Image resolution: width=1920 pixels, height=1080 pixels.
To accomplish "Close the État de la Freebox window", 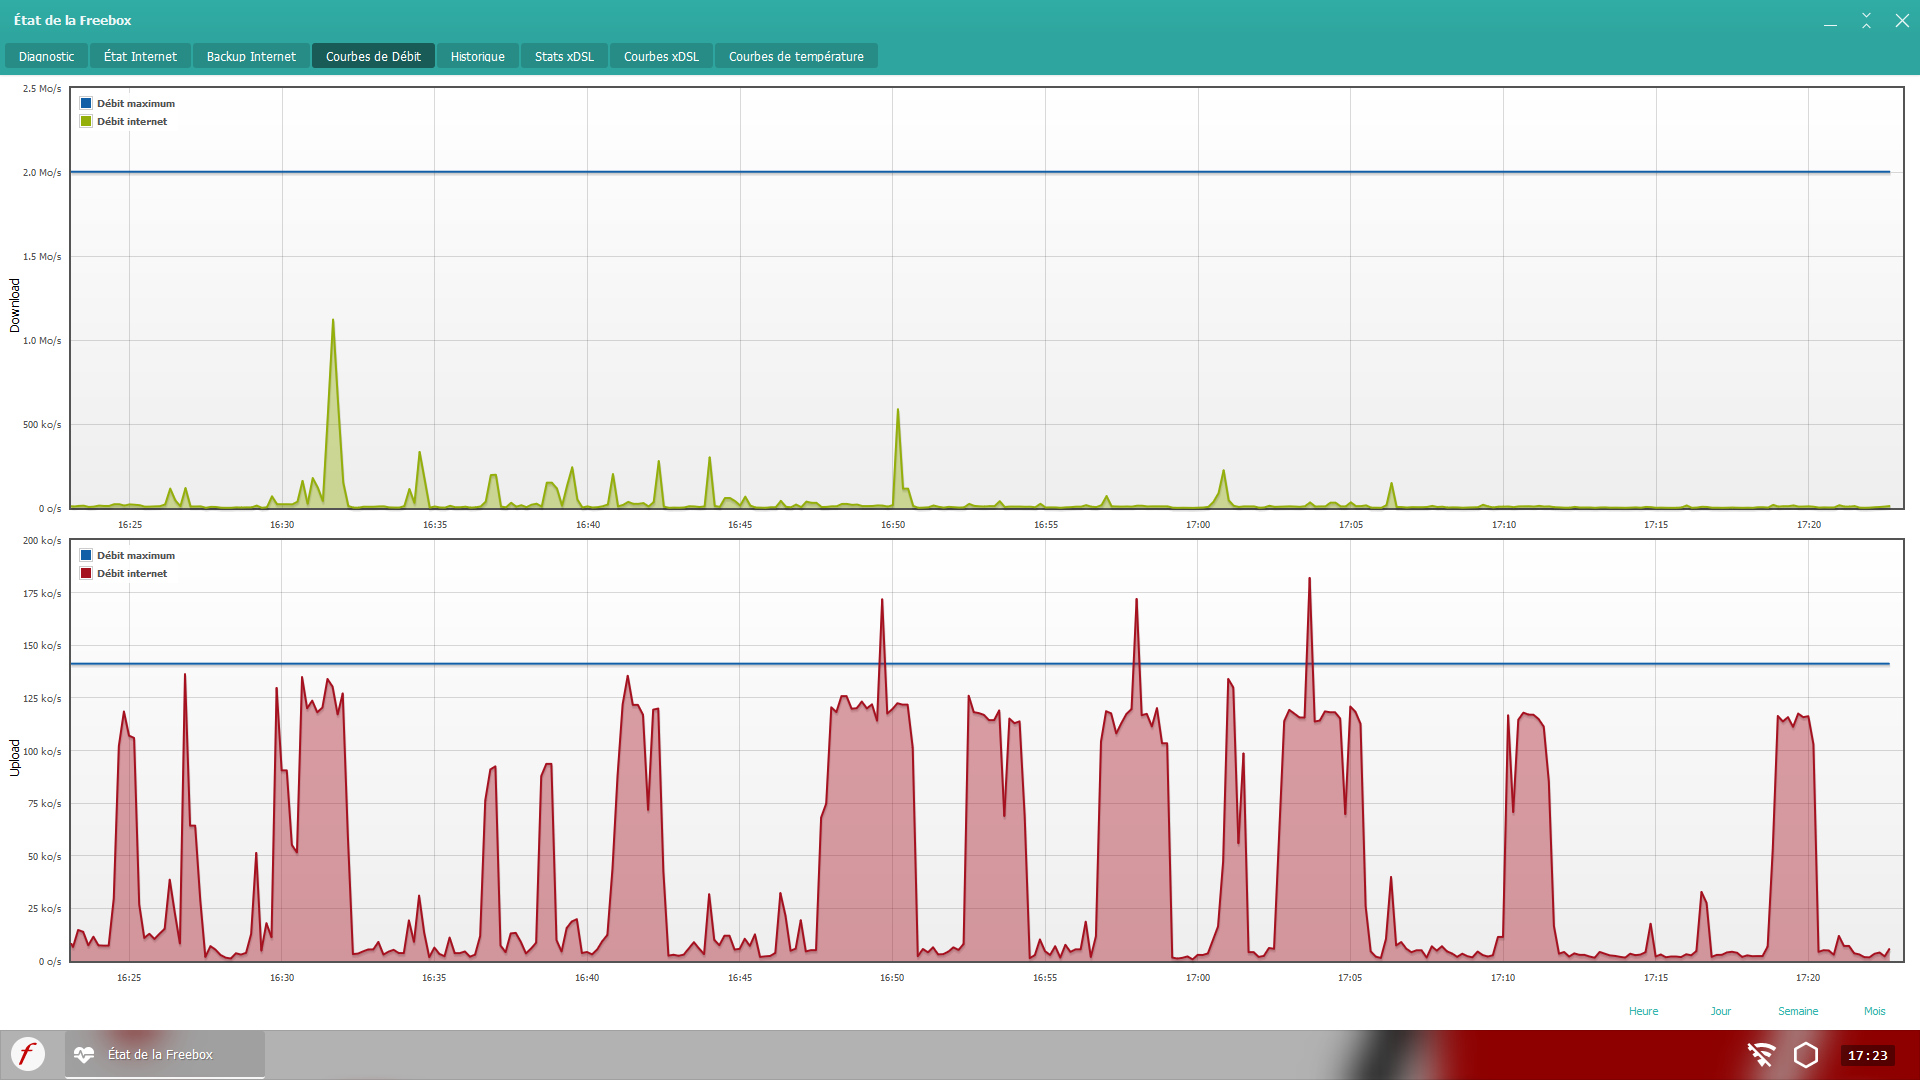I will point(1902,21).
